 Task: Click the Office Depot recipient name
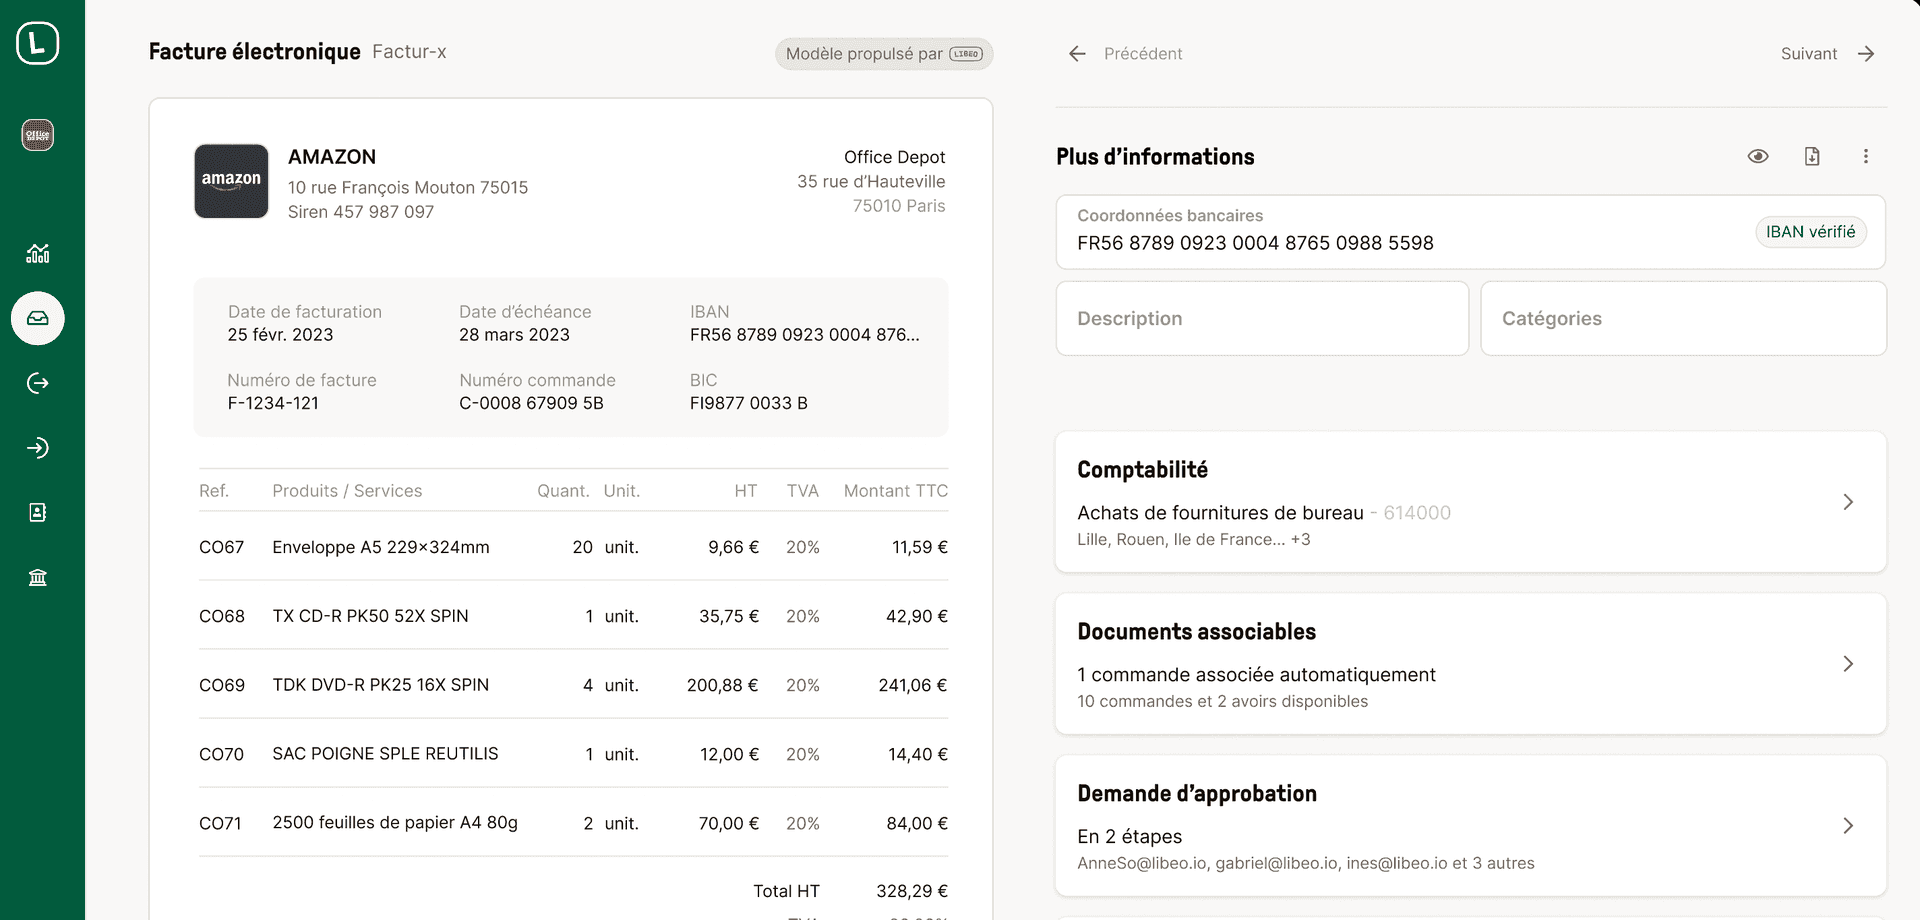click(894, 157)
